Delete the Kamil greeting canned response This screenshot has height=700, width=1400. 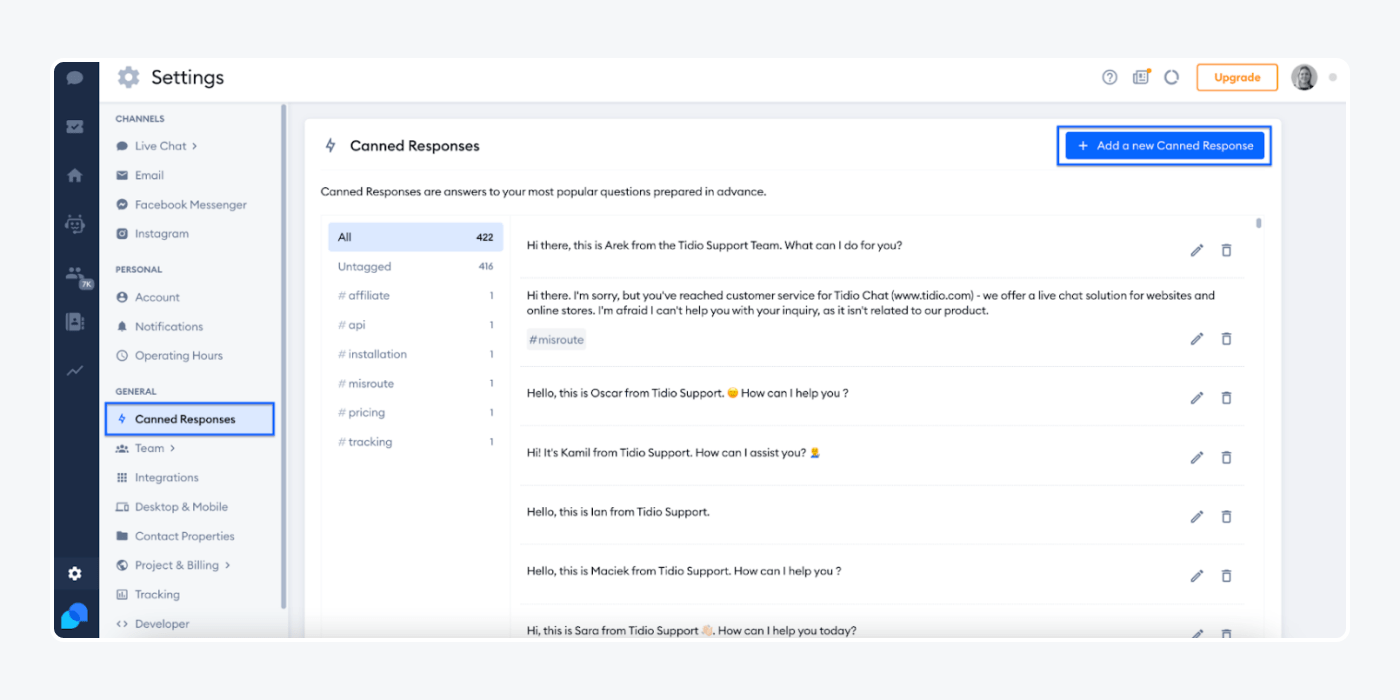point(1226,457)
